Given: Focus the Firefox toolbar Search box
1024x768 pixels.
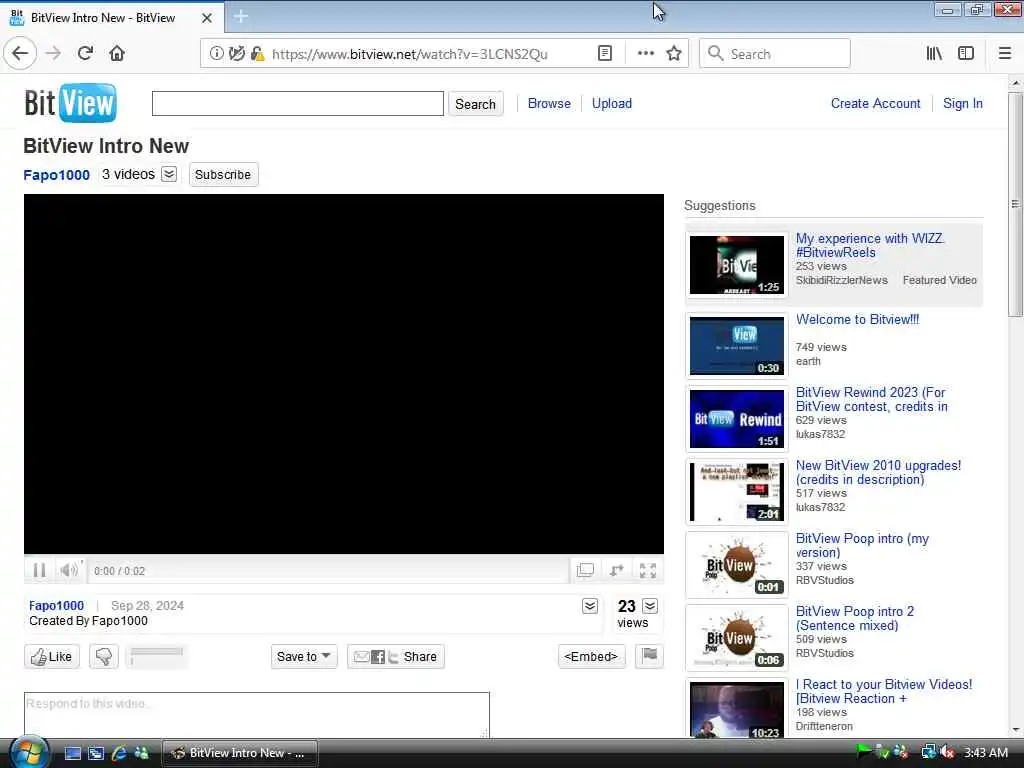Looking at the screenshot, I should pos(775,54).
